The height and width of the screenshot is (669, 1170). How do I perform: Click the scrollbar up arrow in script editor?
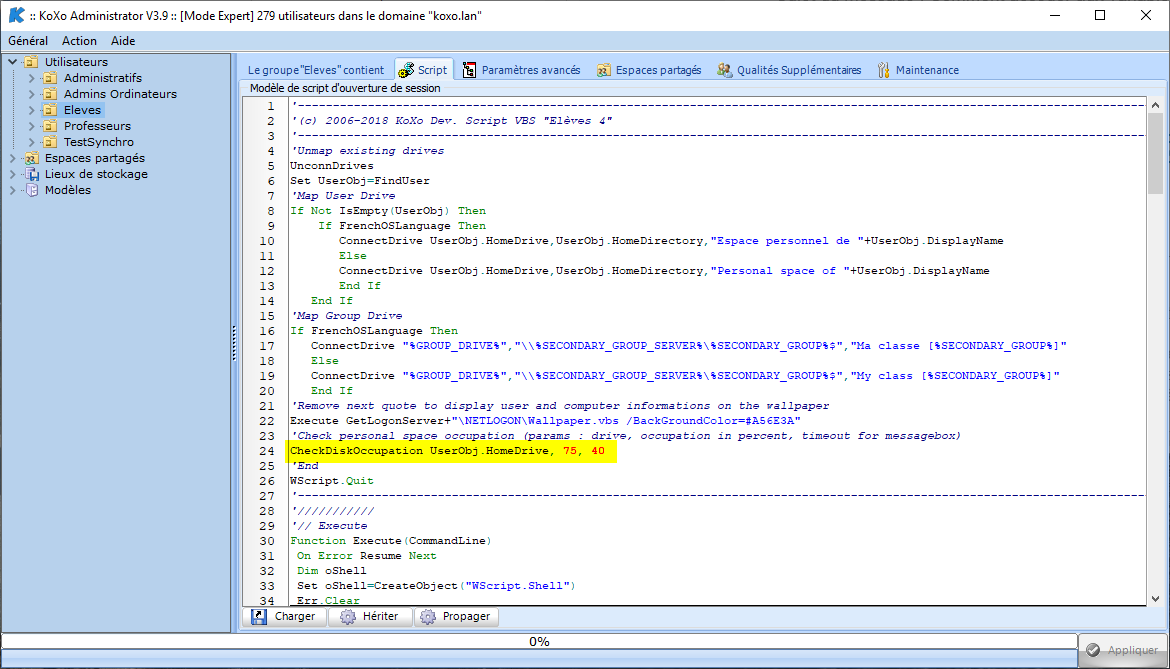1155,105
